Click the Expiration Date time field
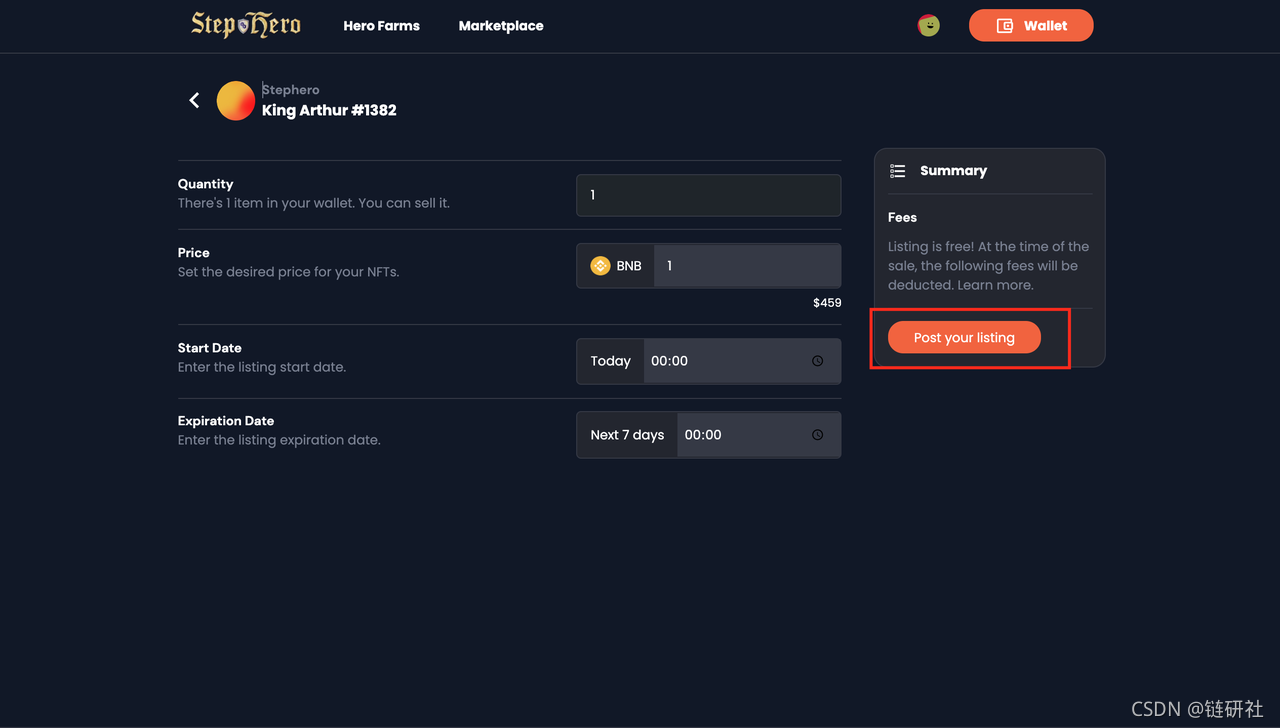 pyautogui.click(x=758, y=435)
